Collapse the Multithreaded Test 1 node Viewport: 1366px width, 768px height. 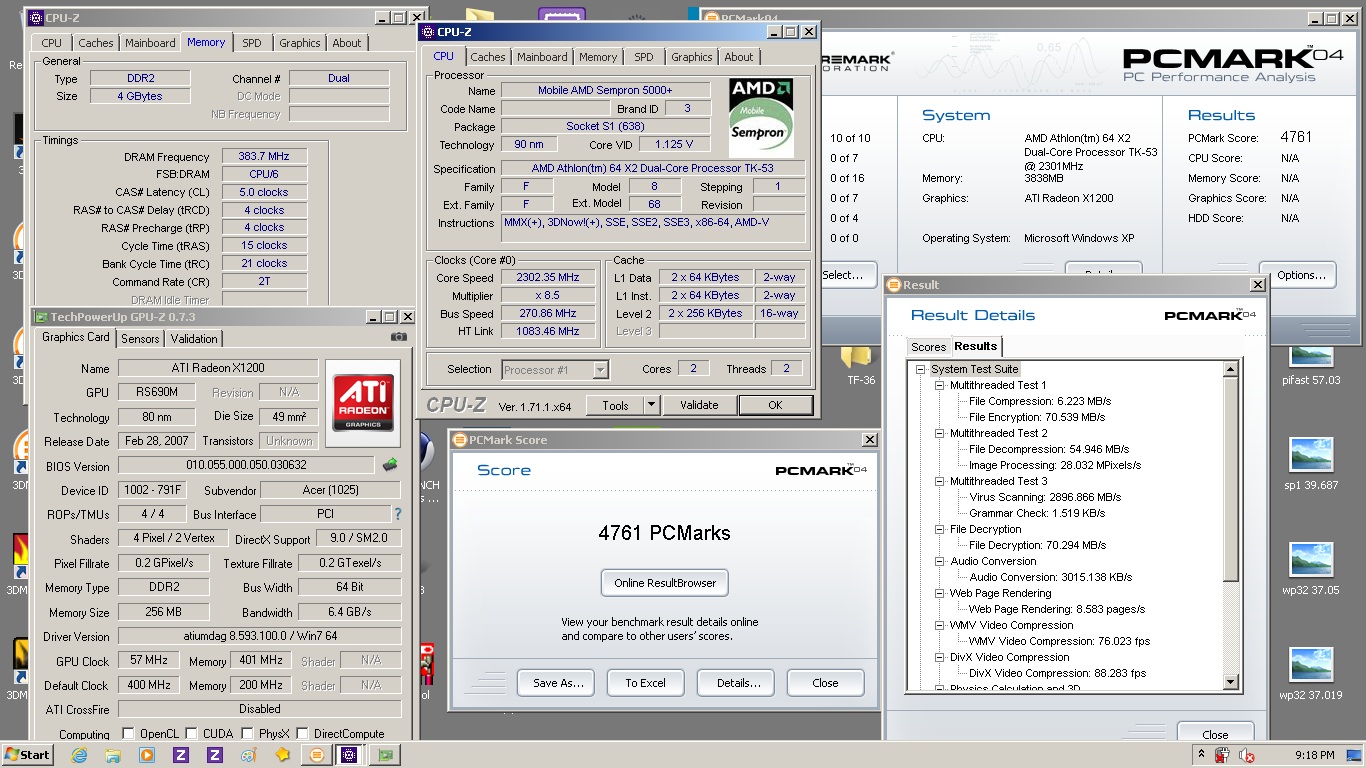pyautogui.click(x=939, y=385)
